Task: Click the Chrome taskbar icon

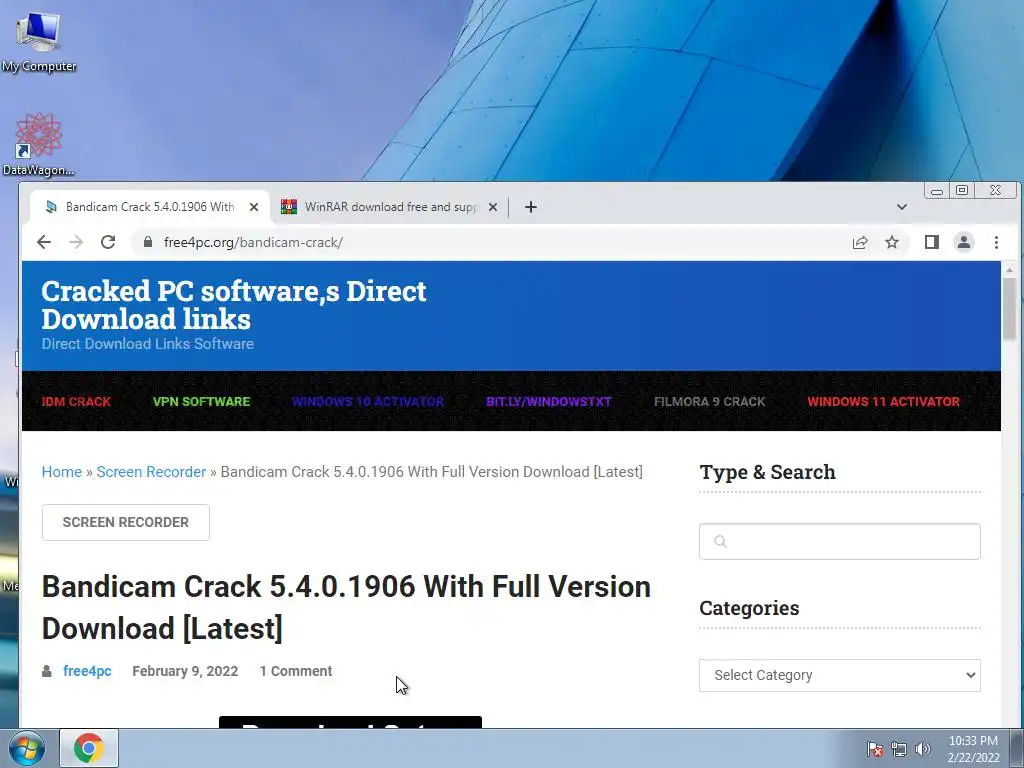Action: (89, 748)
